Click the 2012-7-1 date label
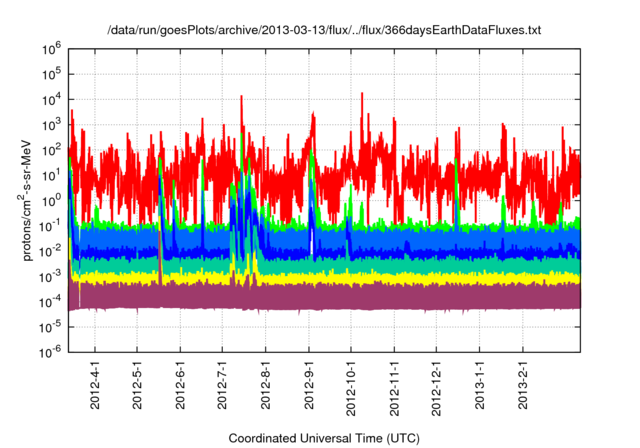Image resolution: width=640 pixels, height=448 pixels. (222, 385)
